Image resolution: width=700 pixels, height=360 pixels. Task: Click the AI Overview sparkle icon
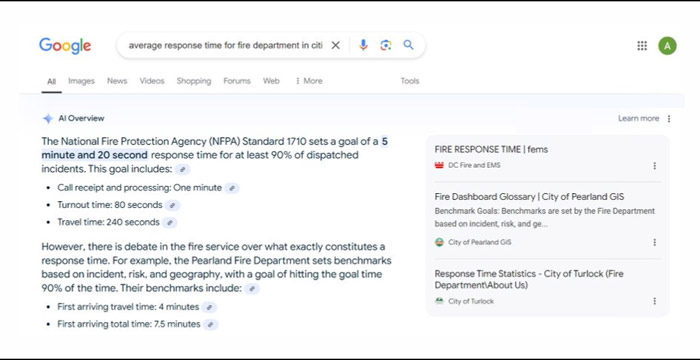coord(48,119)
